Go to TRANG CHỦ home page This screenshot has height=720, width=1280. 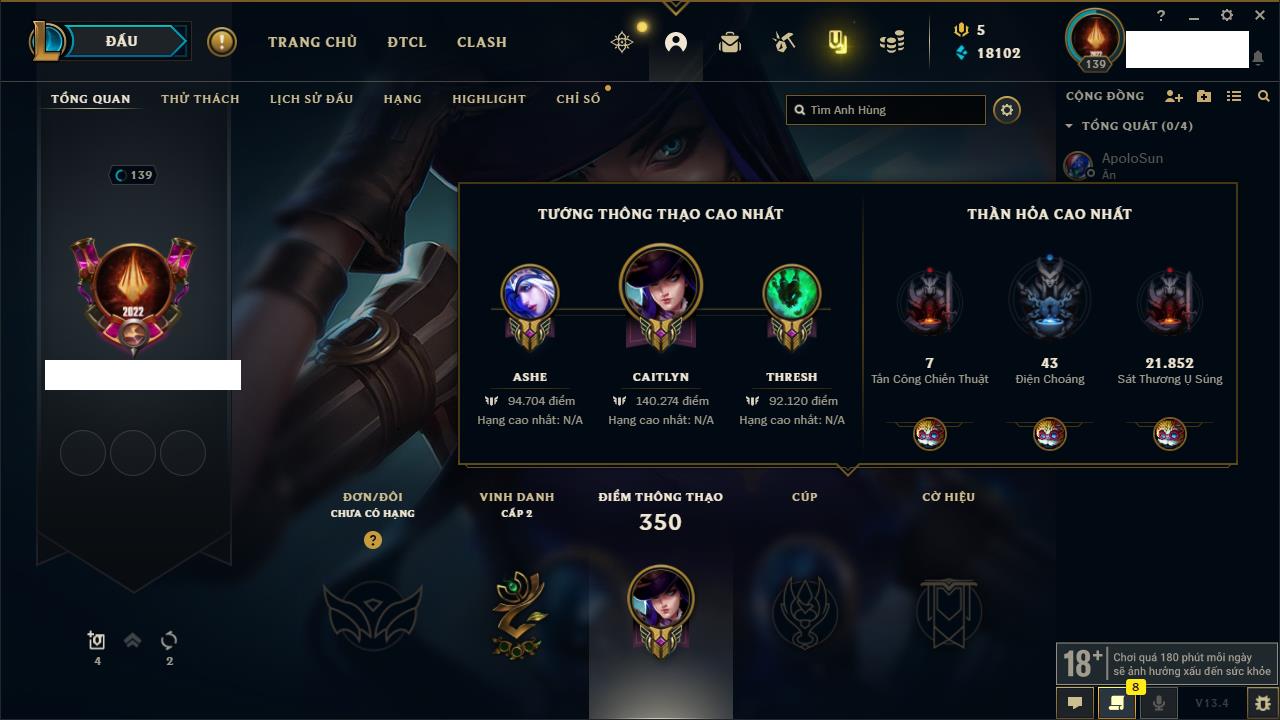(x=312, y=42)
